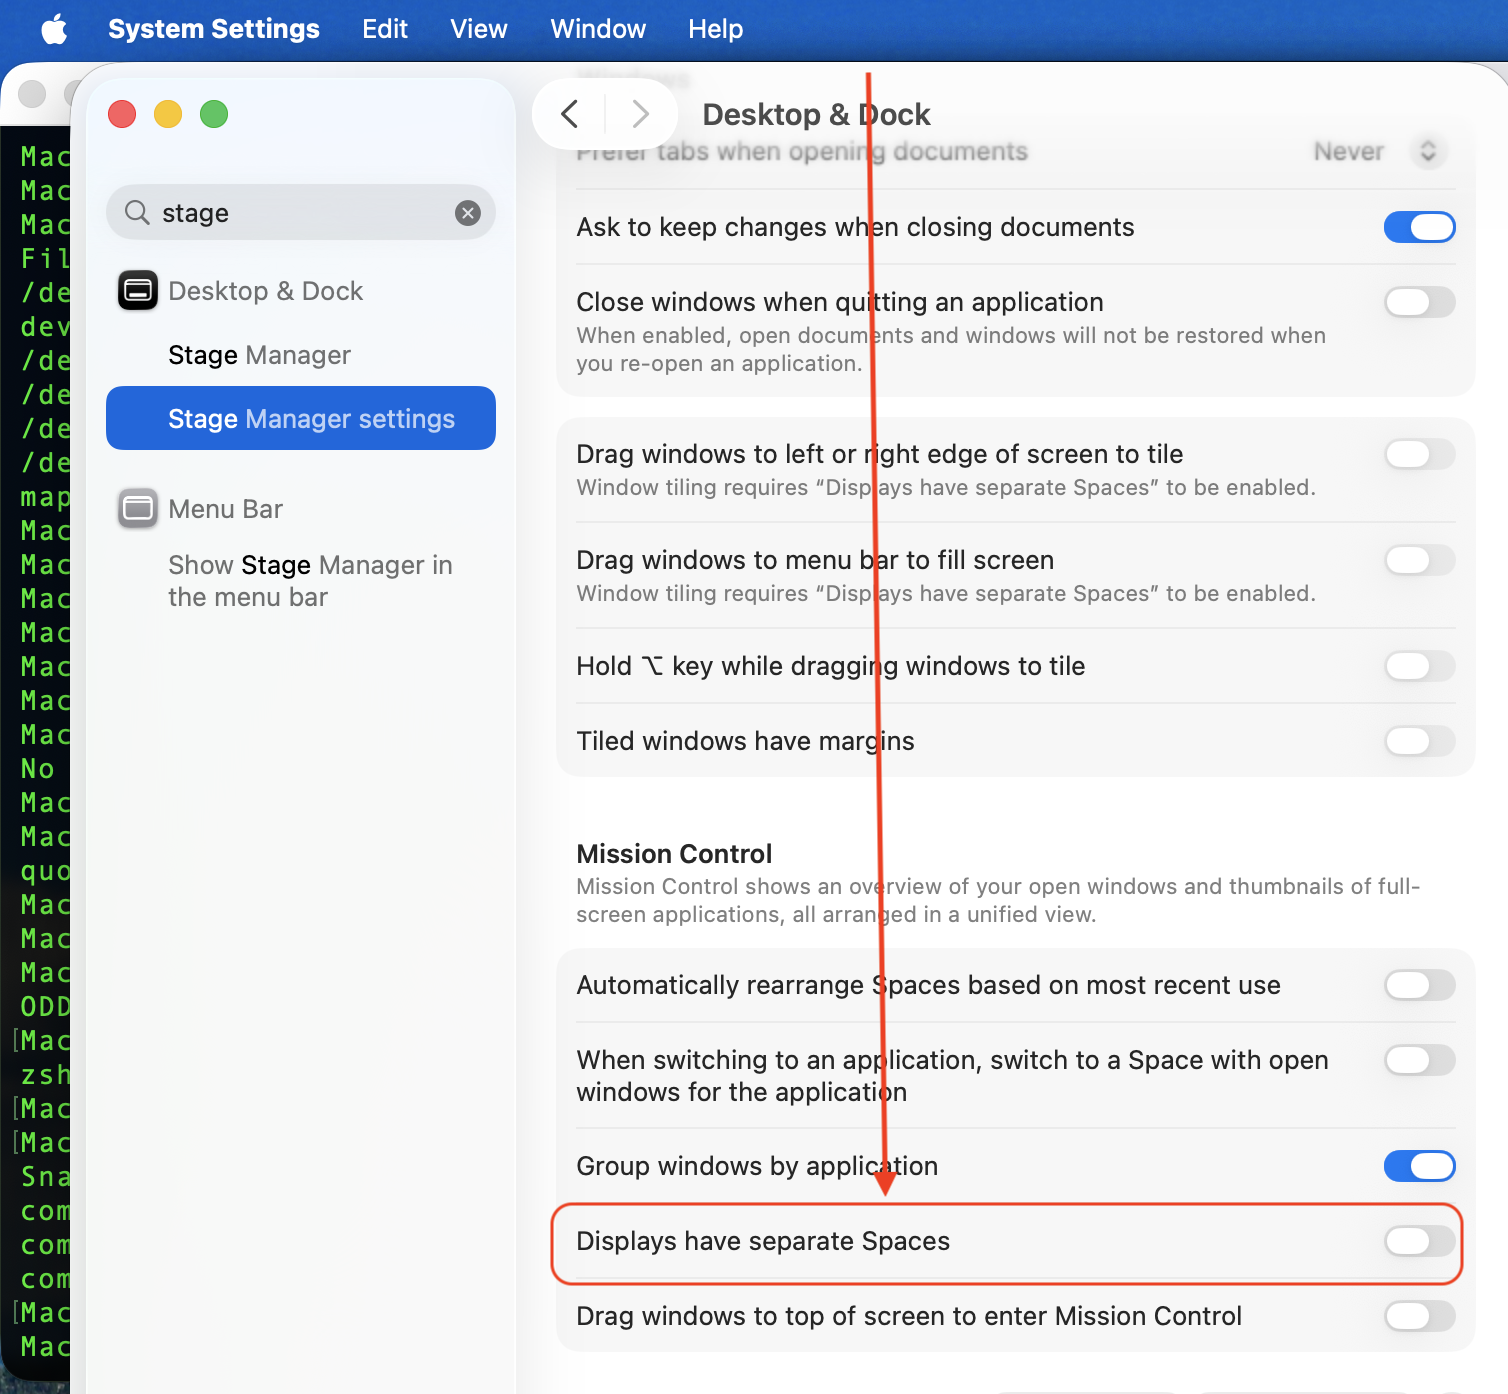
Task: Click the search magnifier icon
Action: (137, 212)
